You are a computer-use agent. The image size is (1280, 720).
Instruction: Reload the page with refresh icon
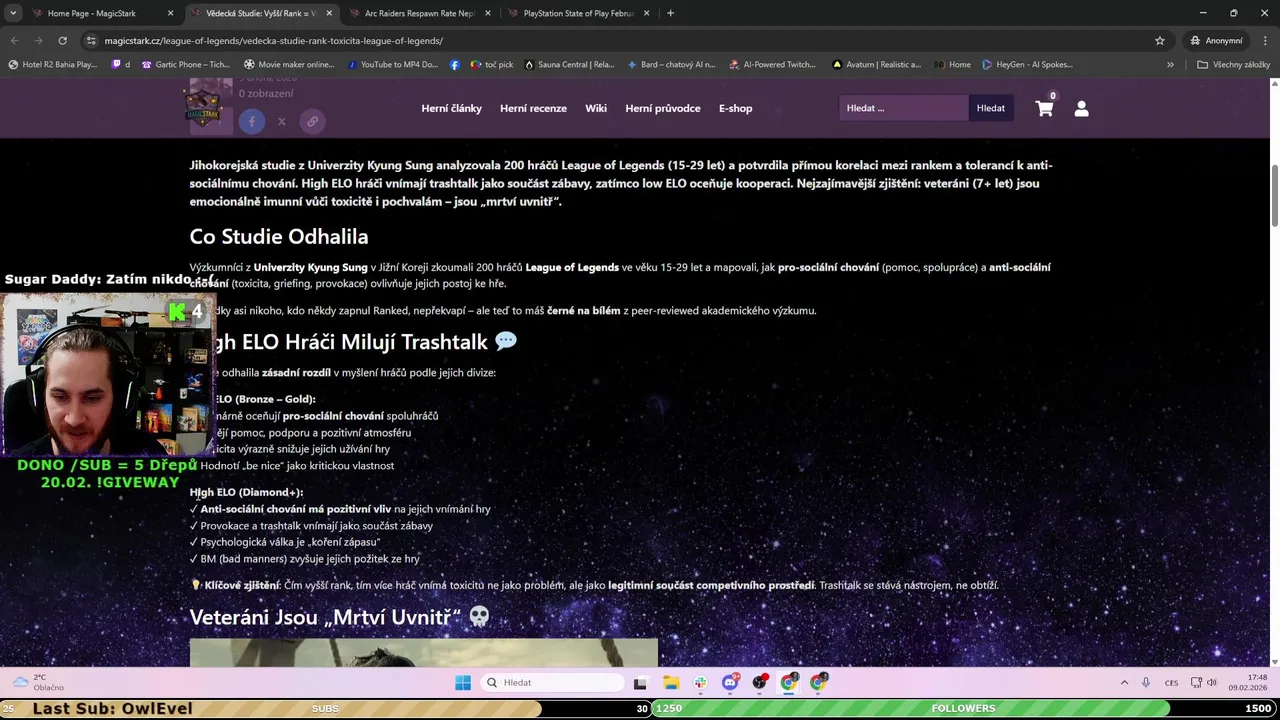(x=62, y=41)
